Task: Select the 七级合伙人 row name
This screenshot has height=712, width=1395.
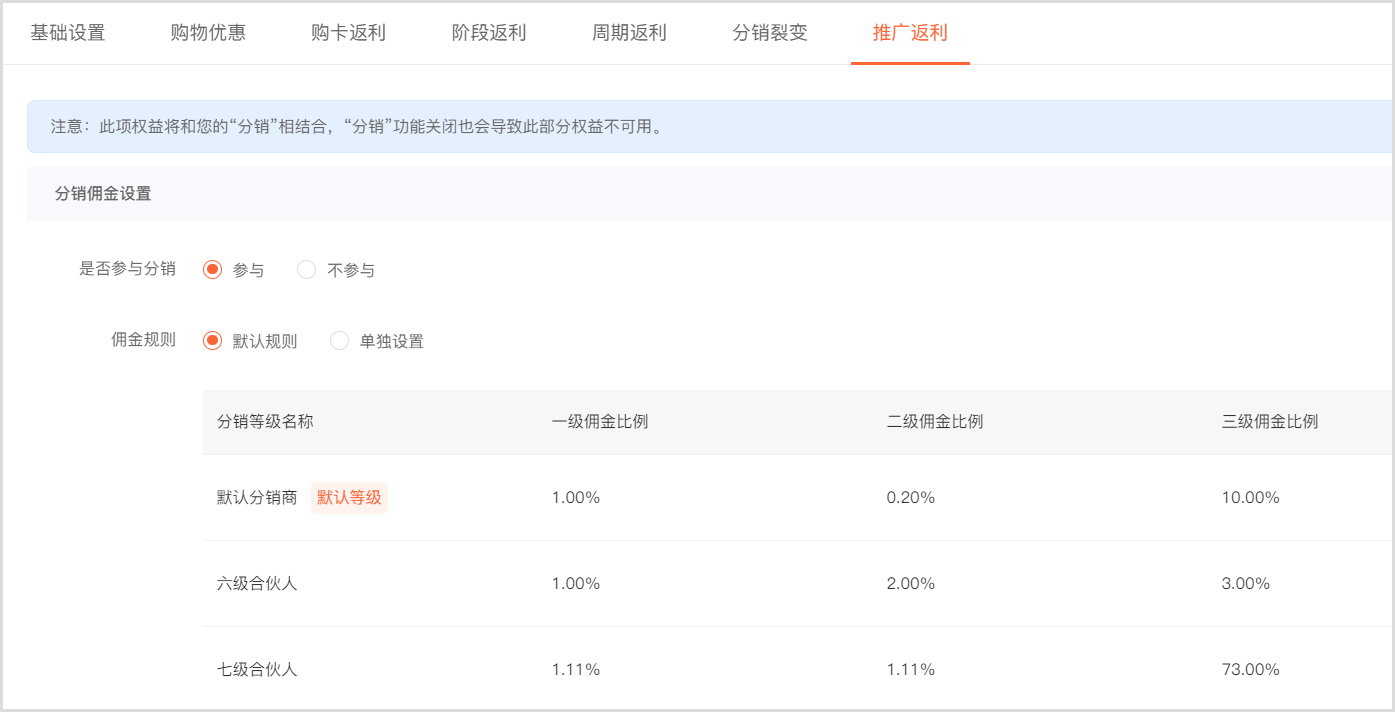Action: [257, 670]
